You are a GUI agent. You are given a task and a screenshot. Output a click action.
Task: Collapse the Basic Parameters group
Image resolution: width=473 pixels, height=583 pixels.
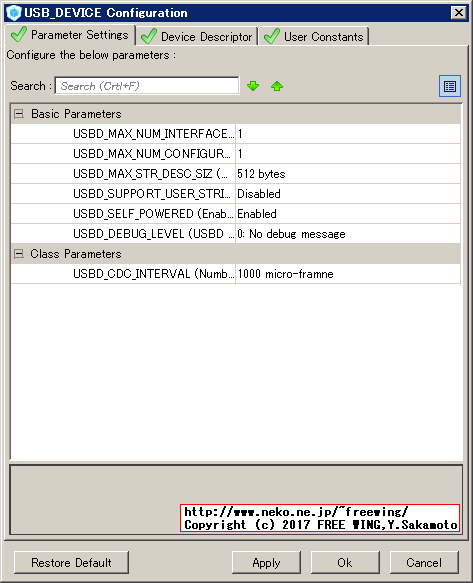[19, 114]
